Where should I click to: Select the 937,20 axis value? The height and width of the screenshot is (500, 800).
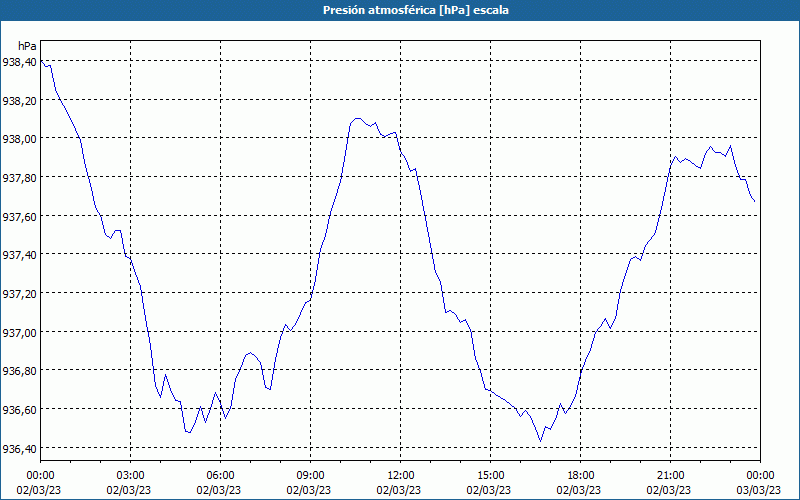19,294
